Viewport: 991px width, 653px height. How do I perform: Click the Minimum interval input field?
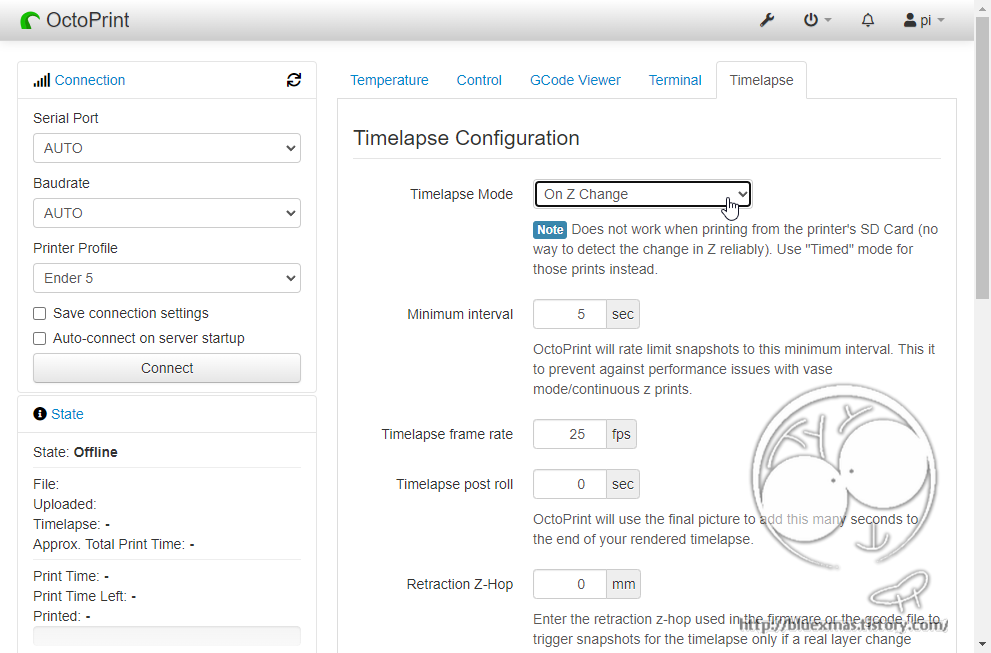point(569,314)
